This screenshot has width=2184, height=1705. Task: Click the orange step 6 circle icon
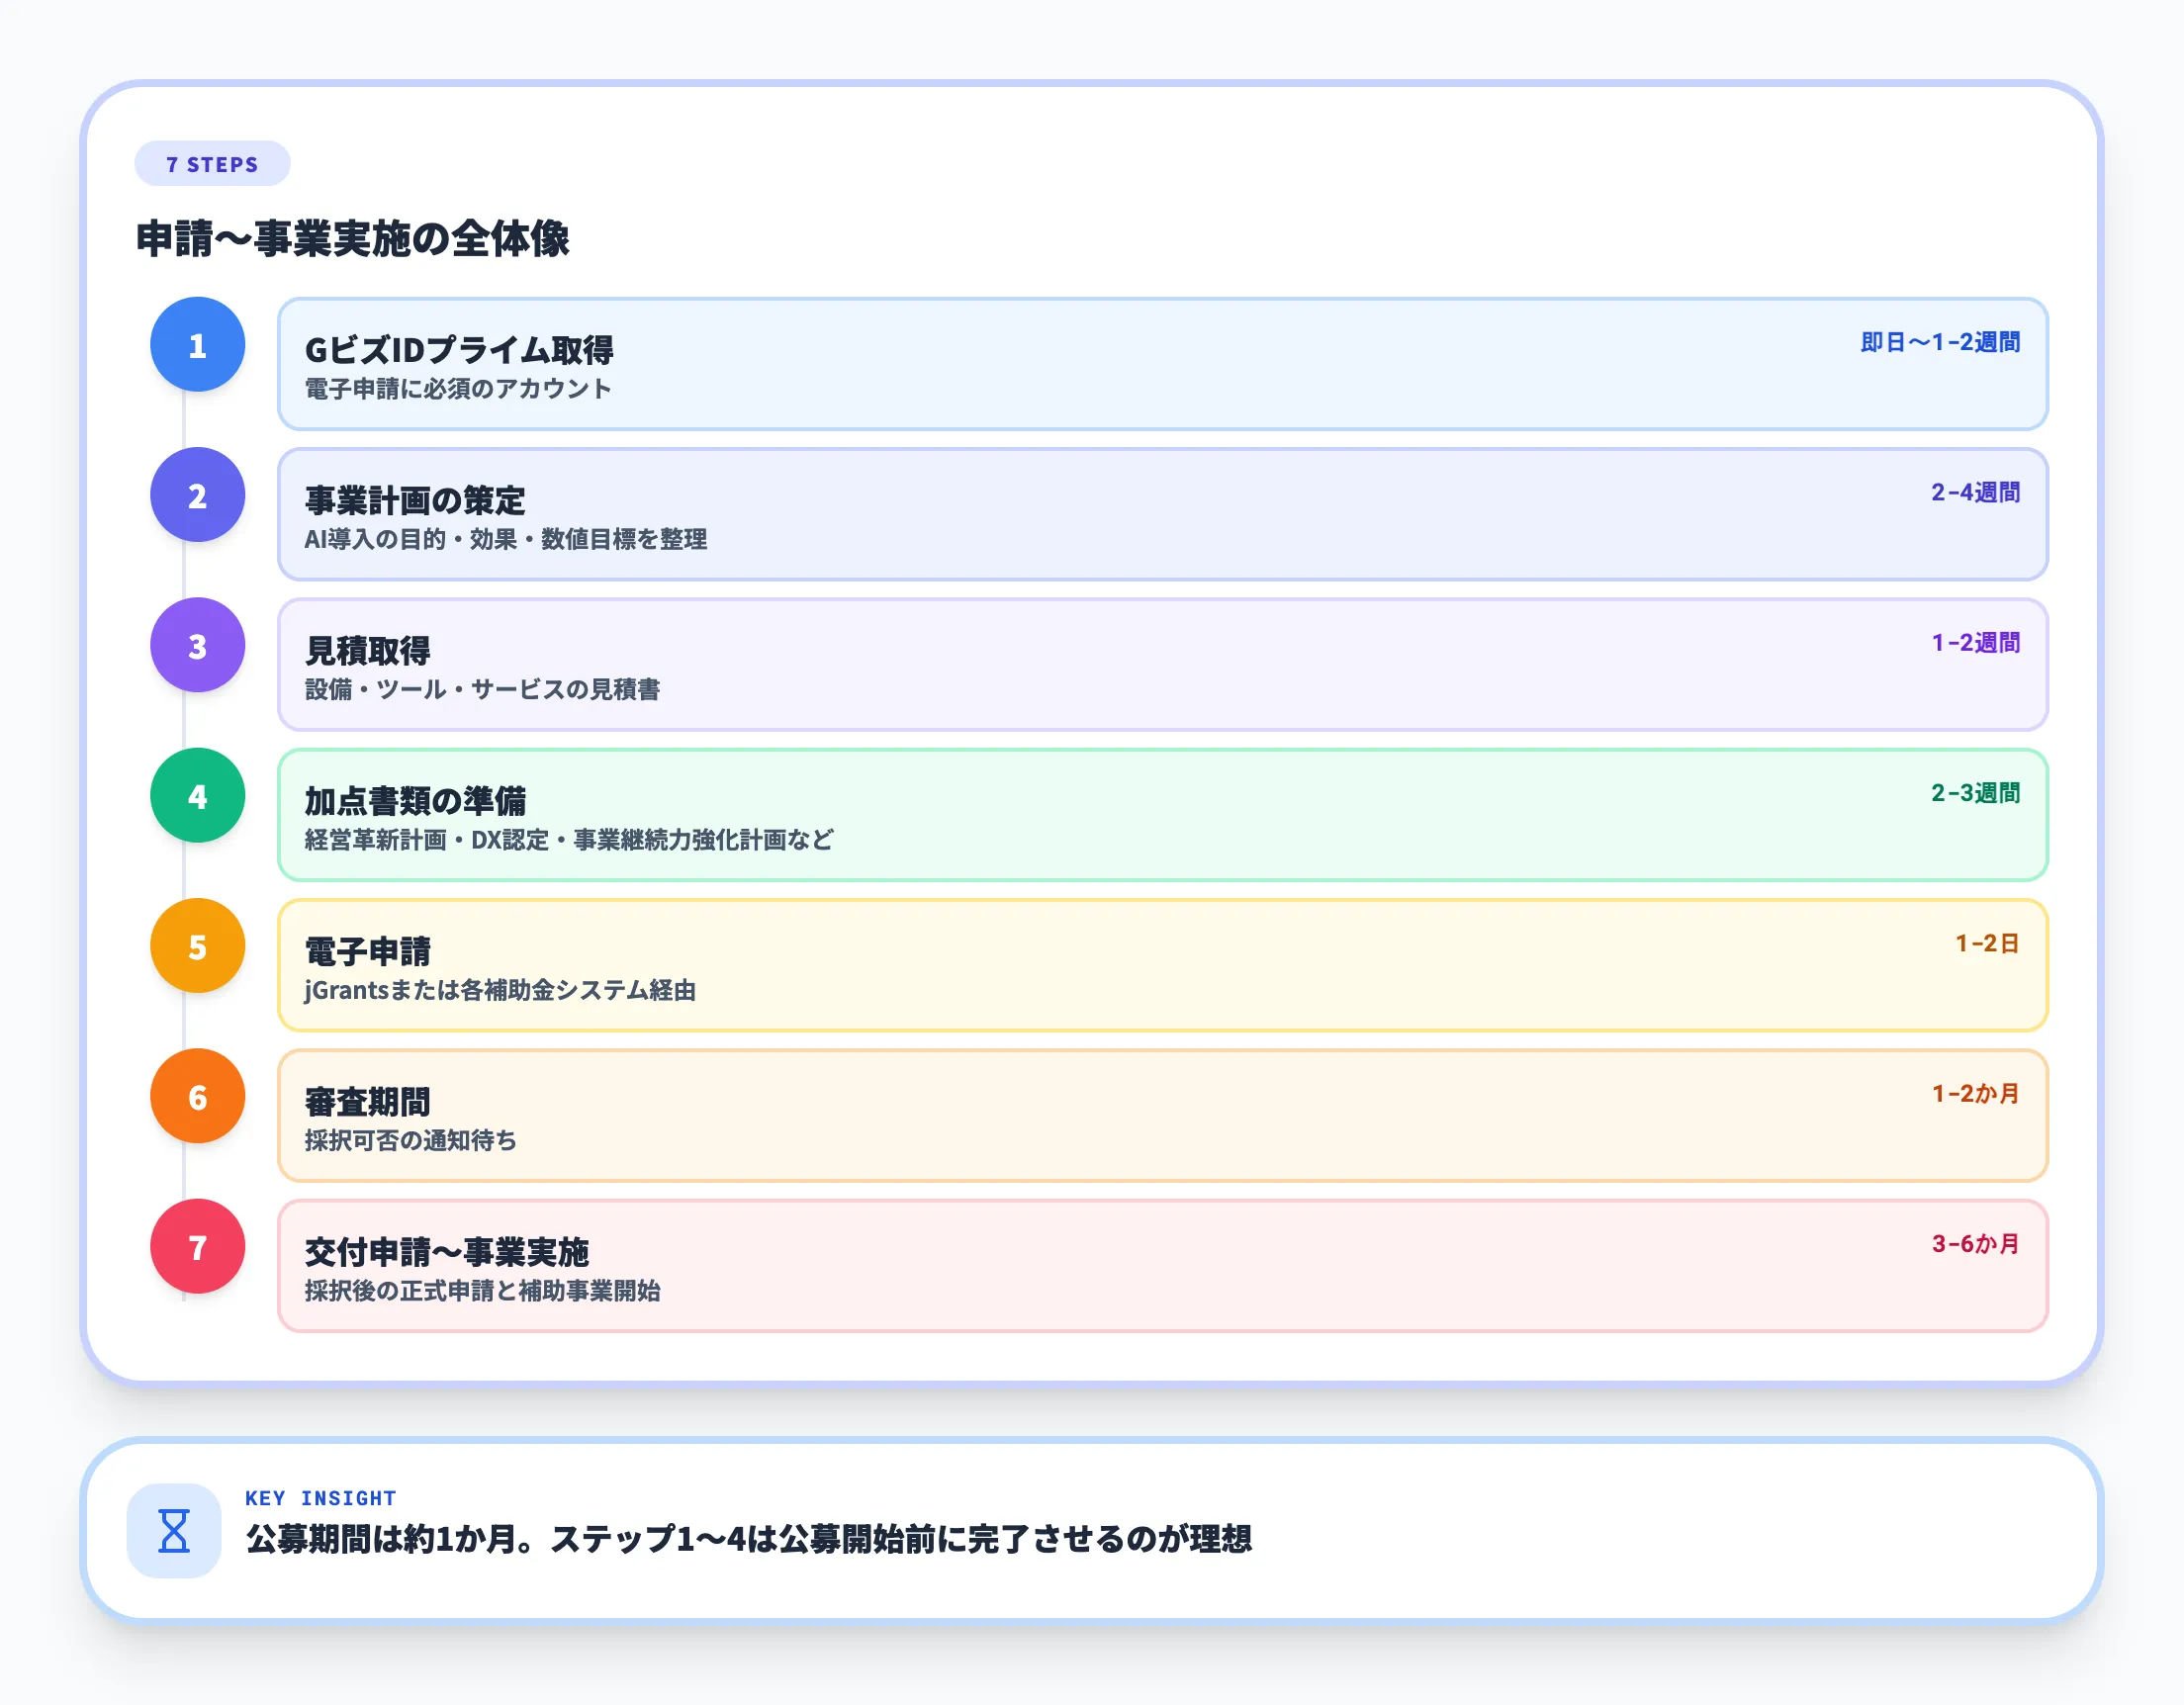(x=197, y=1096)
